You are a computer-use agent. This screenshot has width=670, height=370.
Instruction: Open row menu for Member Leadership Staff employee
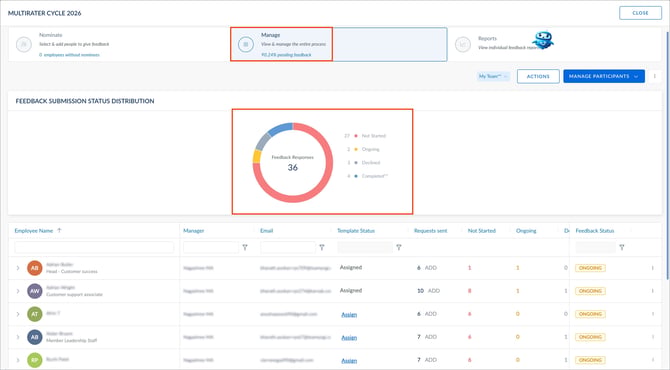tap(652, 337)
